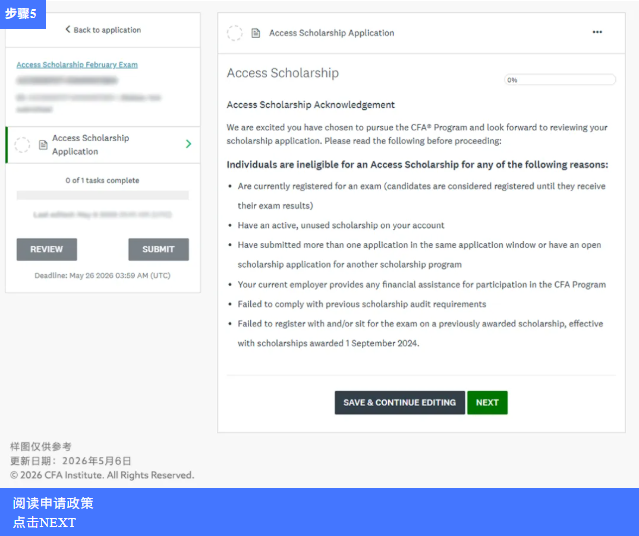Click the SUBMIT button

point(159,249)
